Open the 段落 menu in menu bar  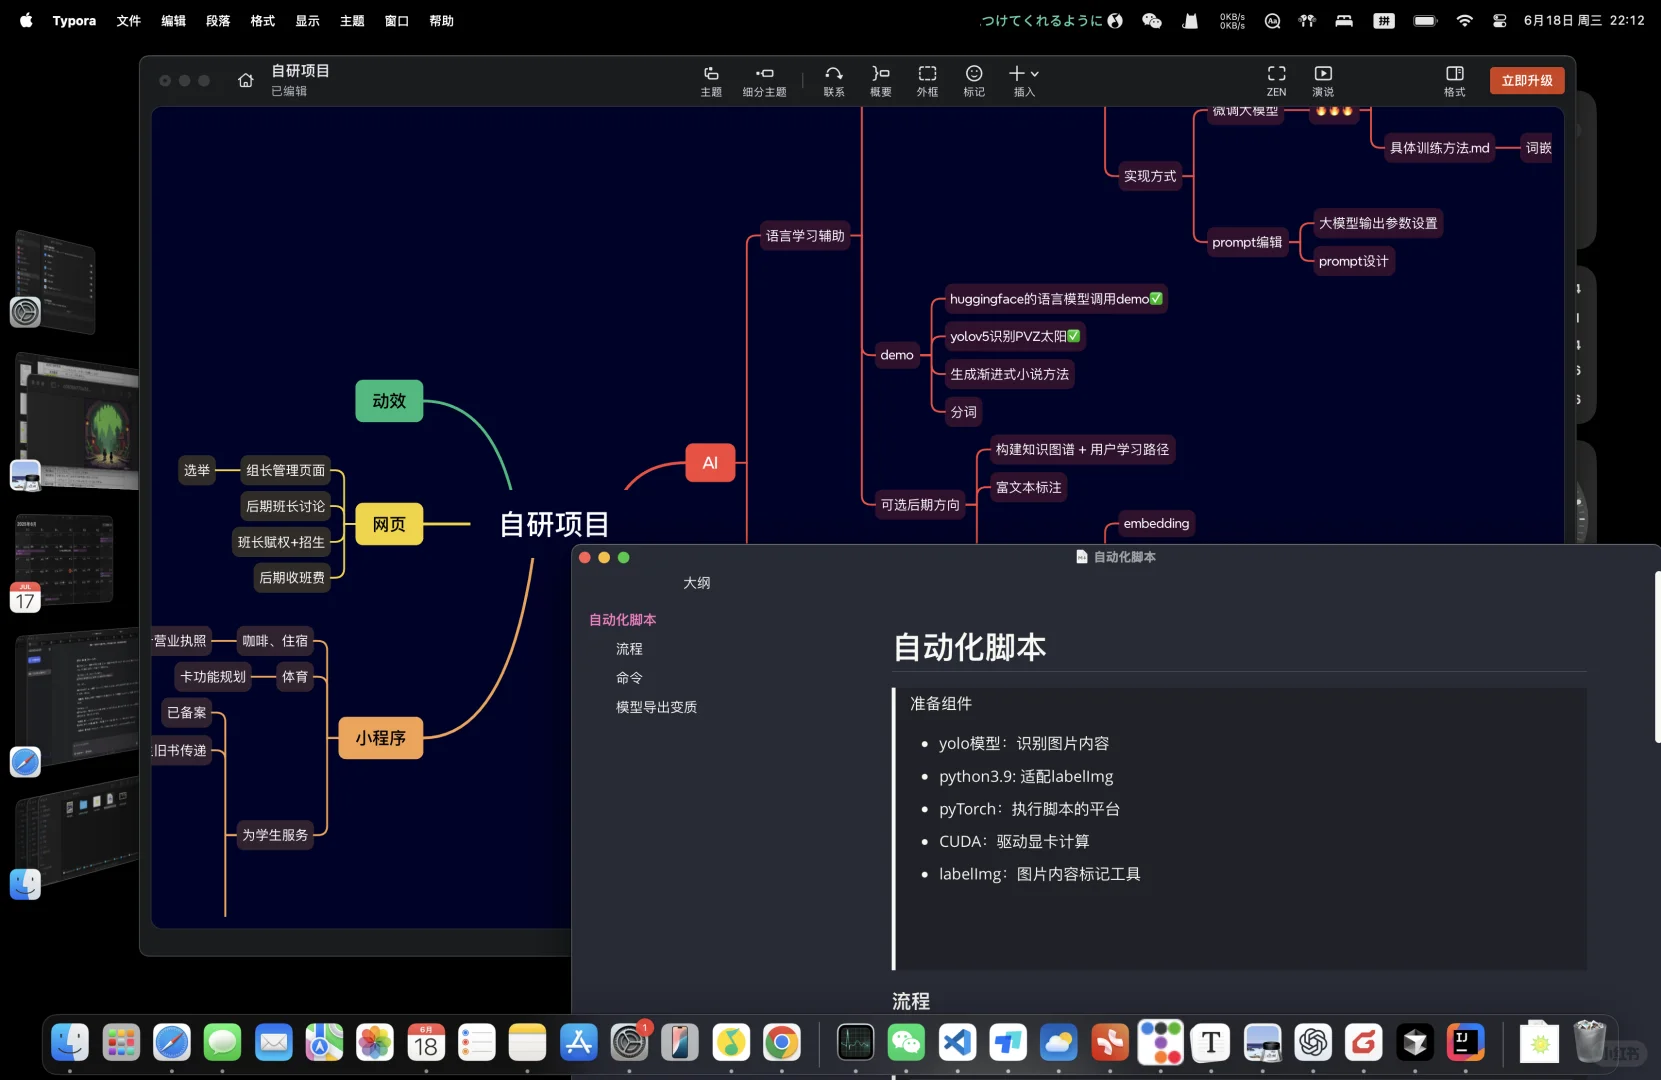pos(217,20)
